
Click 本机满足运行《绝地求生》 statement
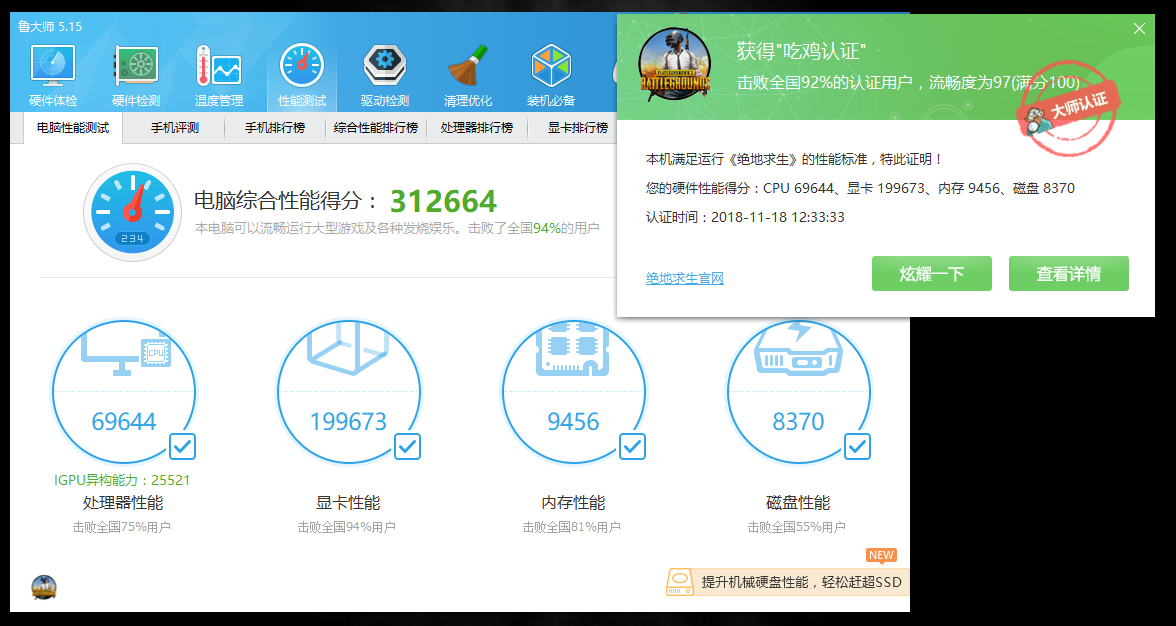tap(794, 160)
